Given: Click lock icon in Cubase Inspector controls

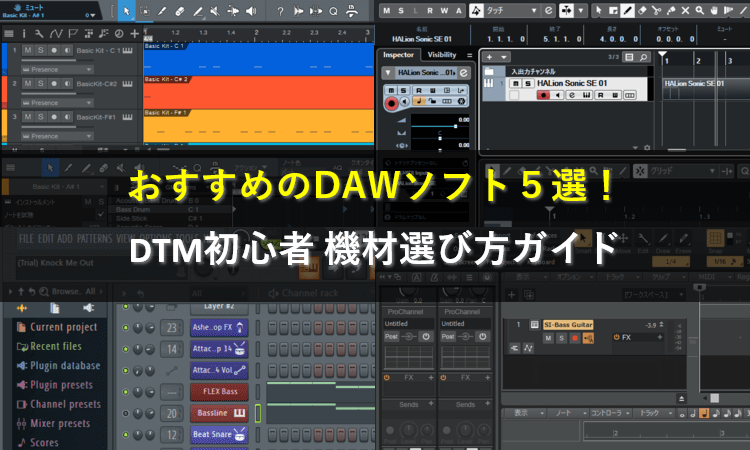Looking at the screenshot, I should click(x=432, y=101).
